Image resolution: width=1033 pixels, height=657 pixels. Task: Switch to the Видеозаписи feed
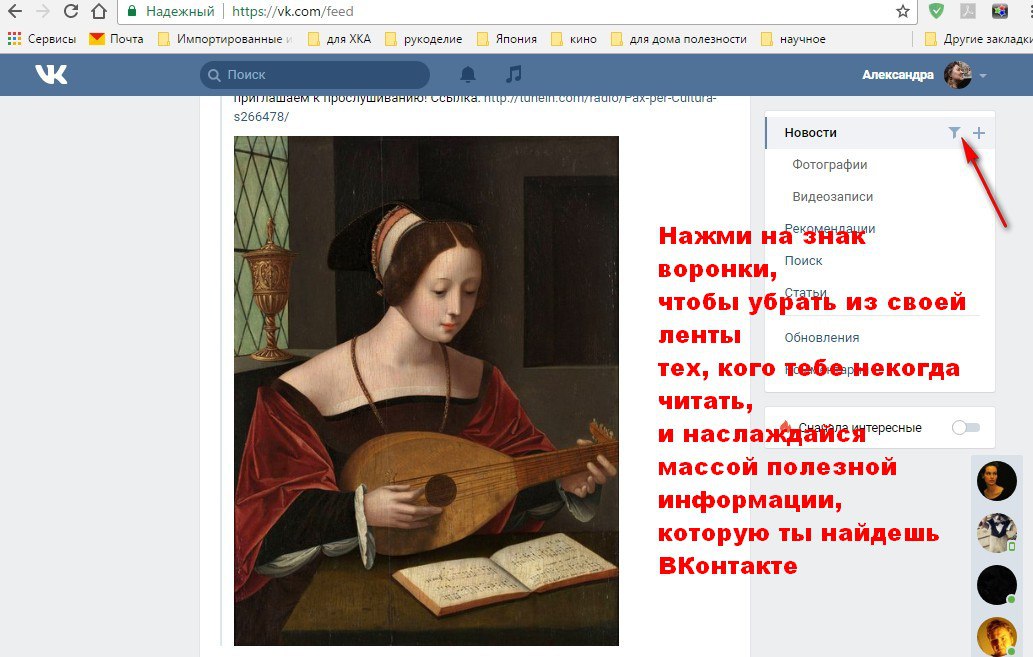[x=833, y=196]
